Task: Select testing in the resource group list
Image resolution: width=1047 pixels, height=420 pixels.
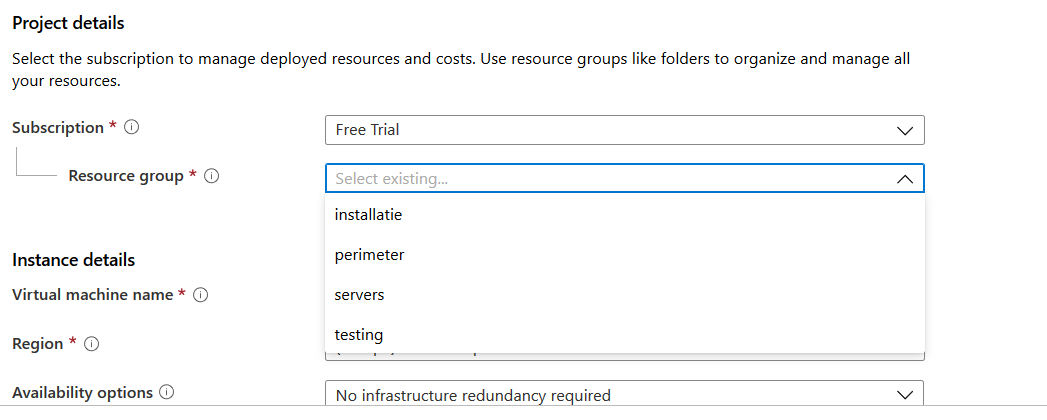Action: coord(358,335)
